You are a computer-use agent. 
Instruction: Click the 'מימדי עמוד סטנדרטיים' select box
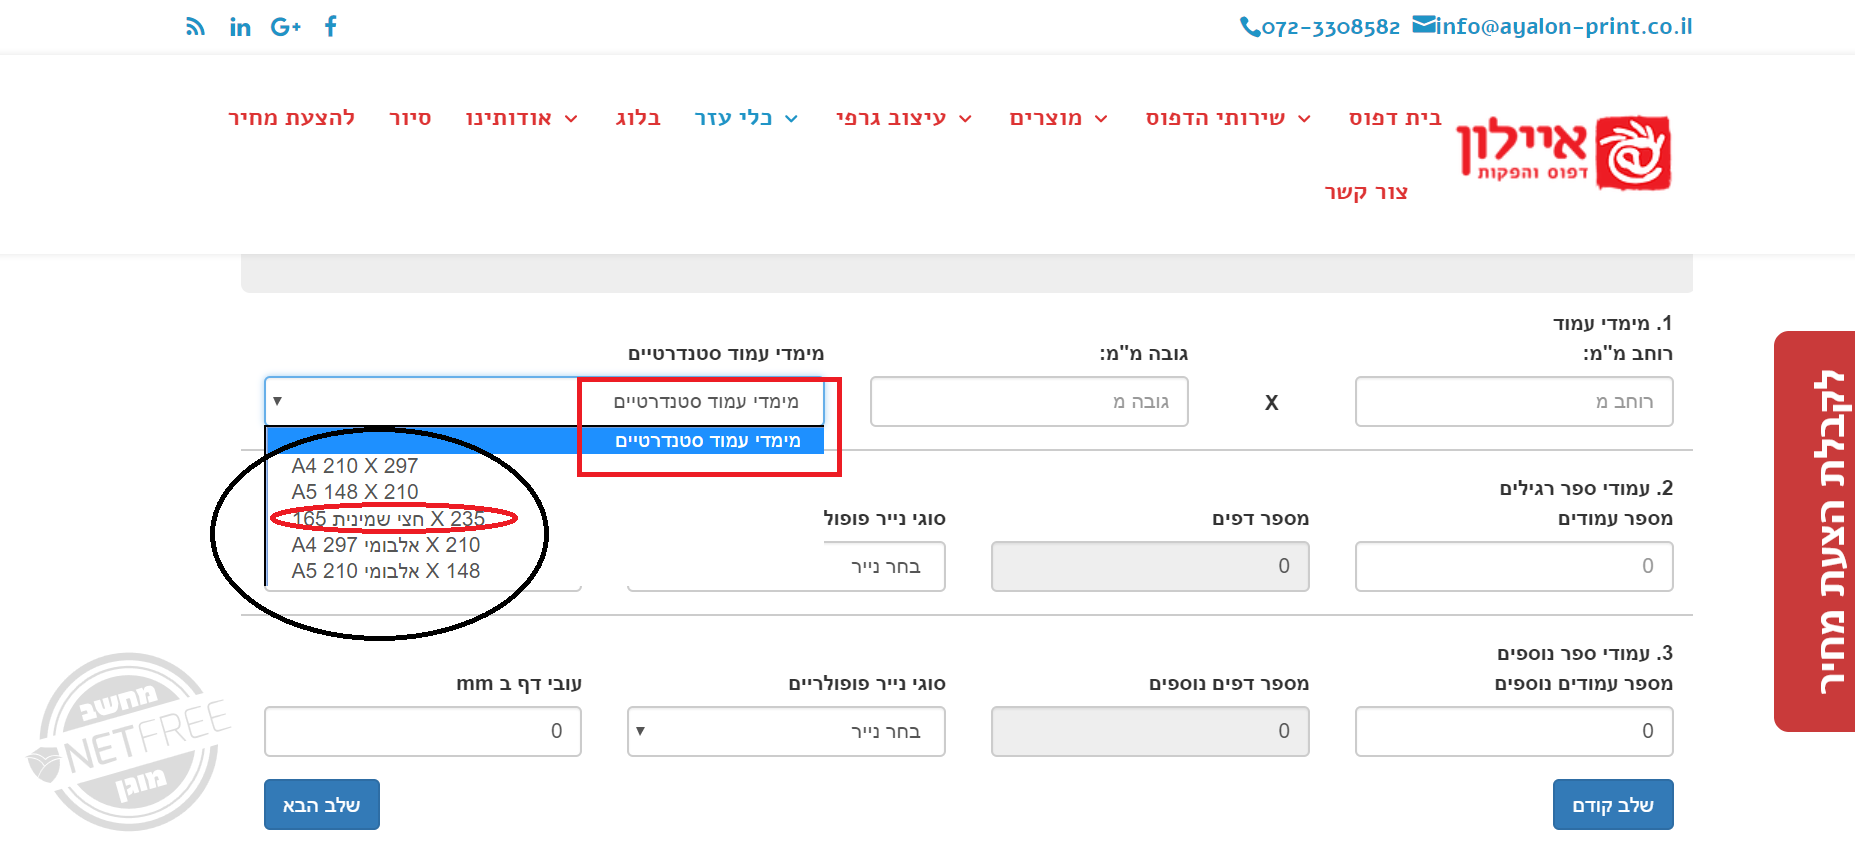tap(544, 401)
